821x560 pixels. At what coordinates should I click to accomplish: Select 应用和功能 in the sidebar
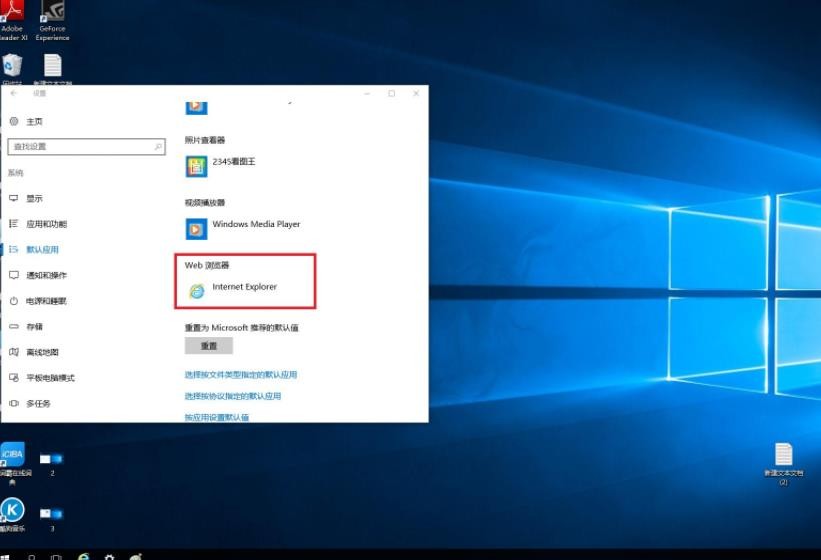click(x=46, y=224)
